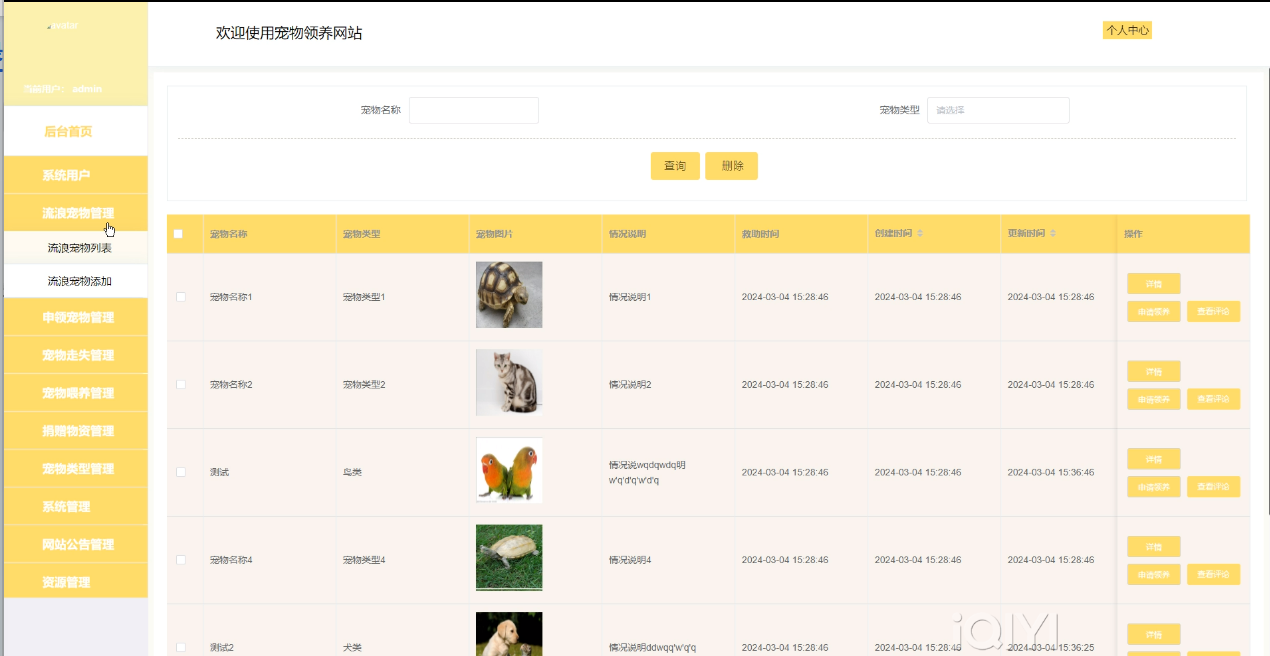Toggle the select-all checkbox in table header
Image resolution: width=1270 pixels, height=656 pixels.
pyautogui.click(x=178, y=234)
